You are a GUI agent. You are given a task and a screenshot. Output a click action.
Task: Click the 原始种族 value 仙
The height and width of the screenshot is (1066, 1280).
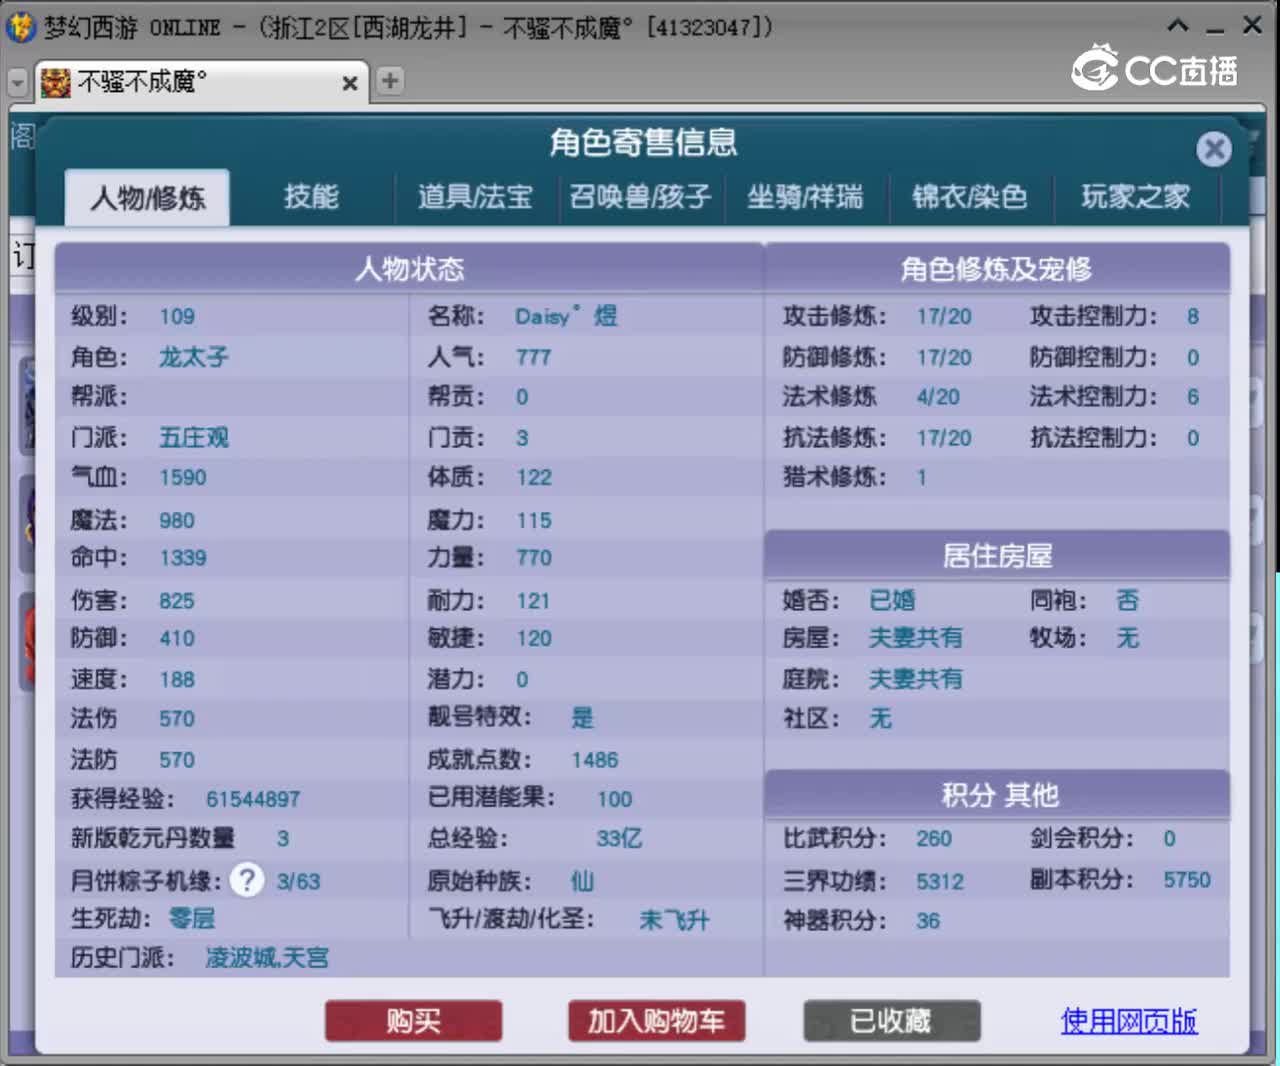click(582, 881)
